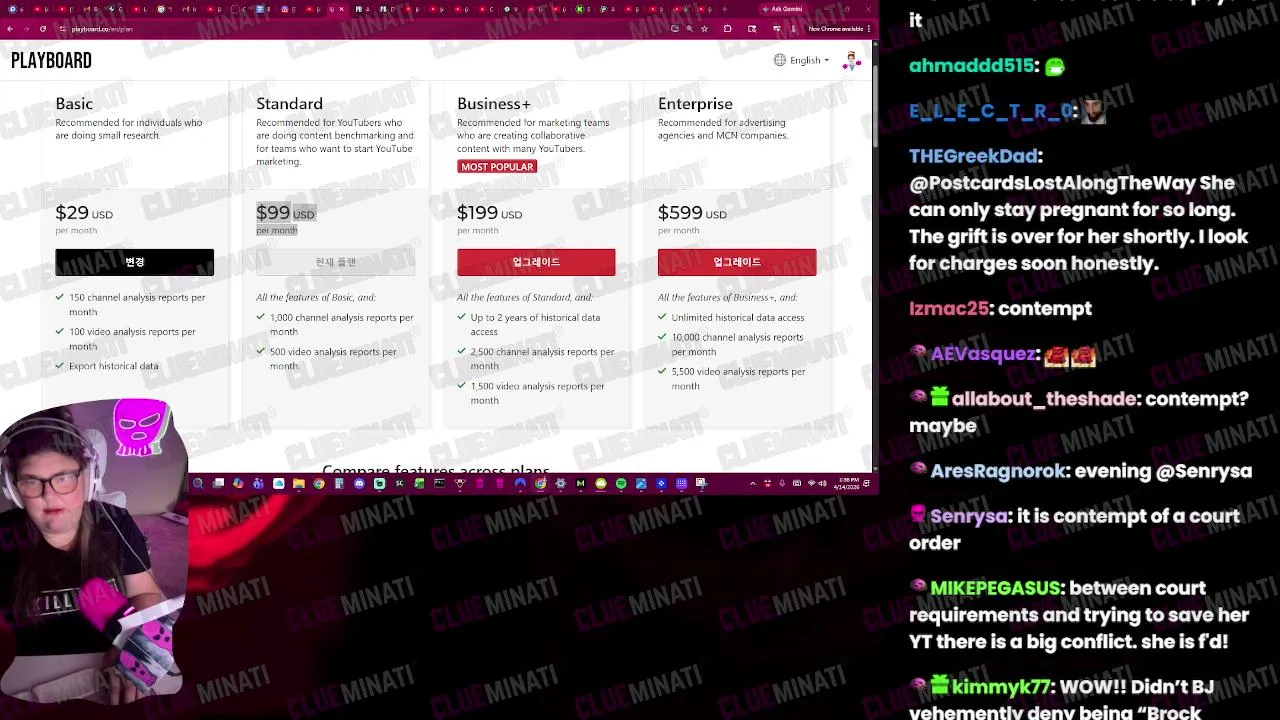Viewport: 1280px width, 720px height.
Task: Click the Enterprise plan title
Action: pos(695,104)
